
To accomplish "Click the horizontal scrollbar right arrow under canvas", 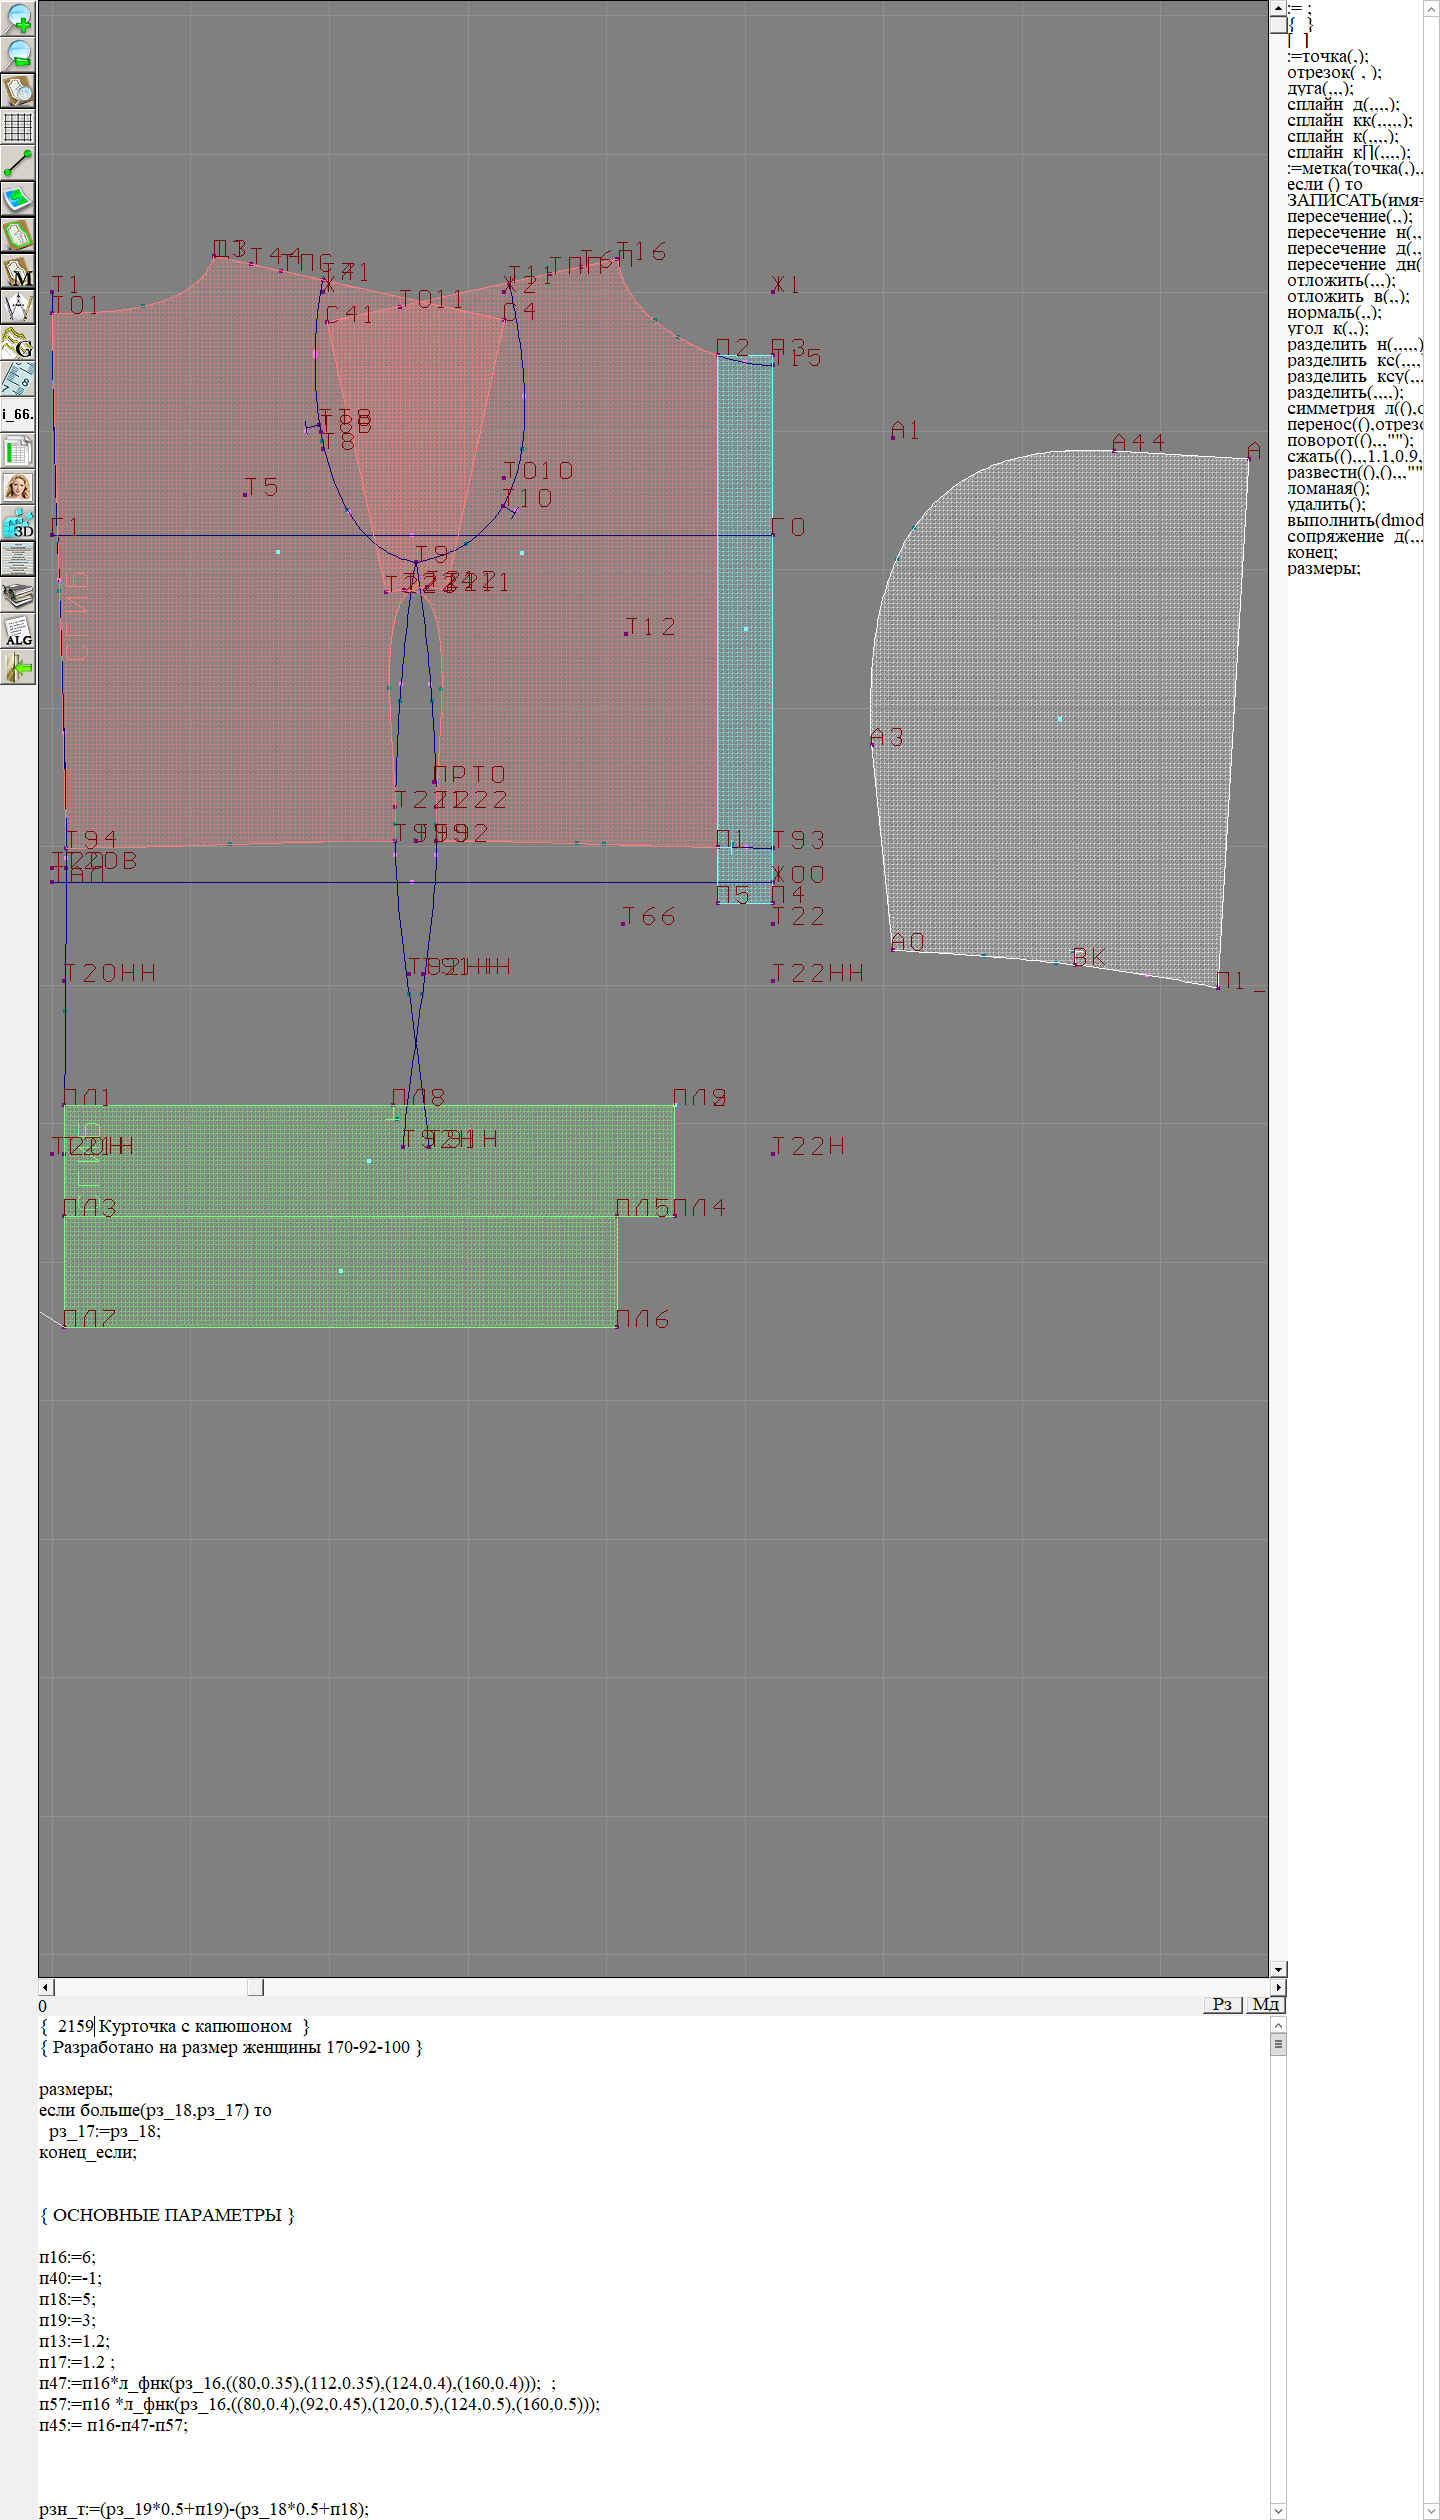I will point(1278,1987).
